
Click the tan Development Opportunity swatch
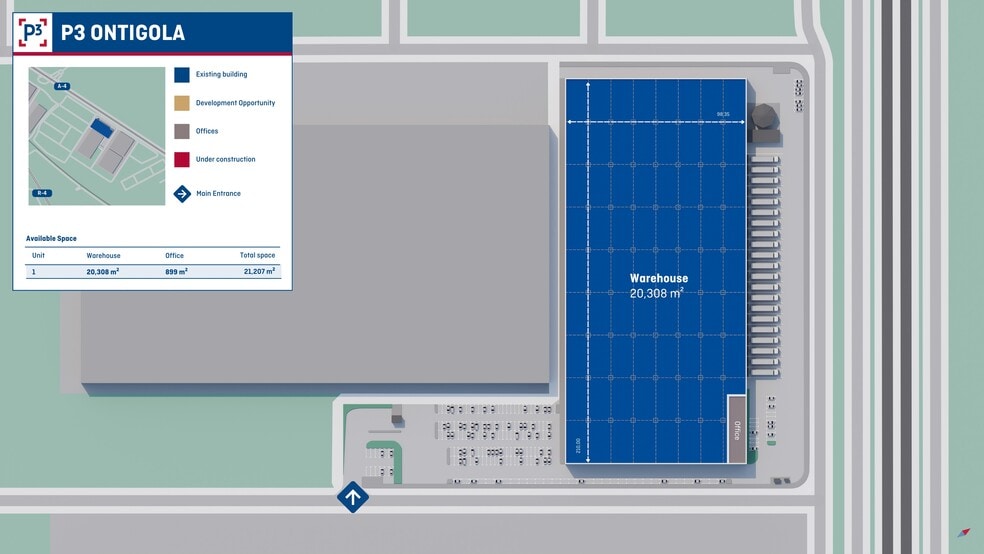tap(182, 103)
